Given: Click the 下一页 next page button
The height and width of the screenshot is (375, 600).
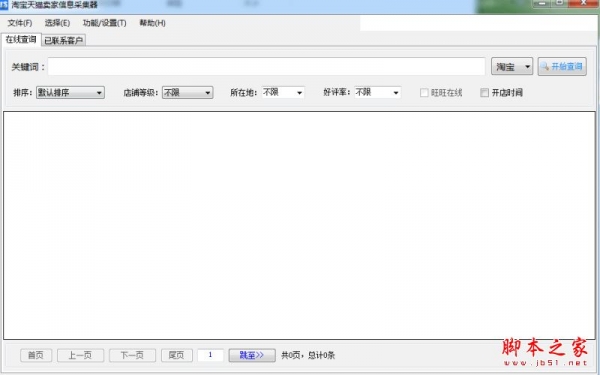Looking at the screenshot, I should tap(132, 355).
